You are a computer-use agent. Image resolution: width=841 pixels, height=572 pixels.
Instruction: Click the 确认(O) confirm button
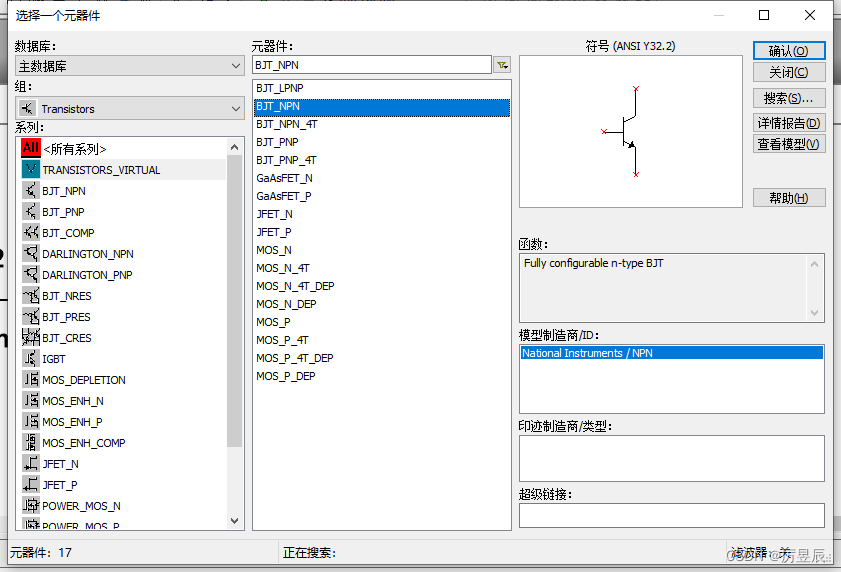pos(788,51)
